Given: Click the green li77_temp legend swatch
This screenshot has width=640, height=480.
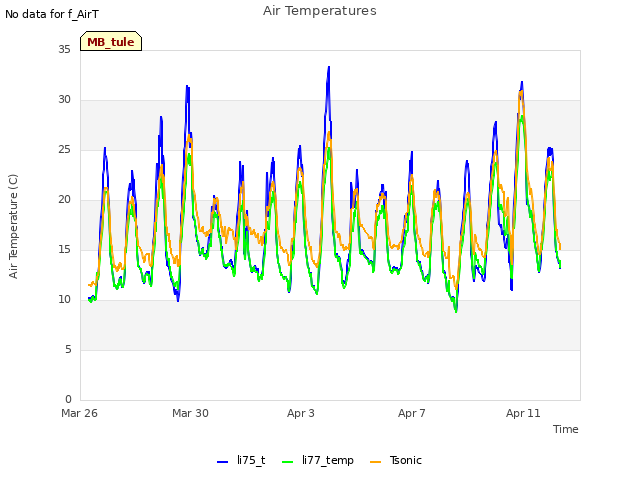Looking at the screenshot, I should 288,462.
